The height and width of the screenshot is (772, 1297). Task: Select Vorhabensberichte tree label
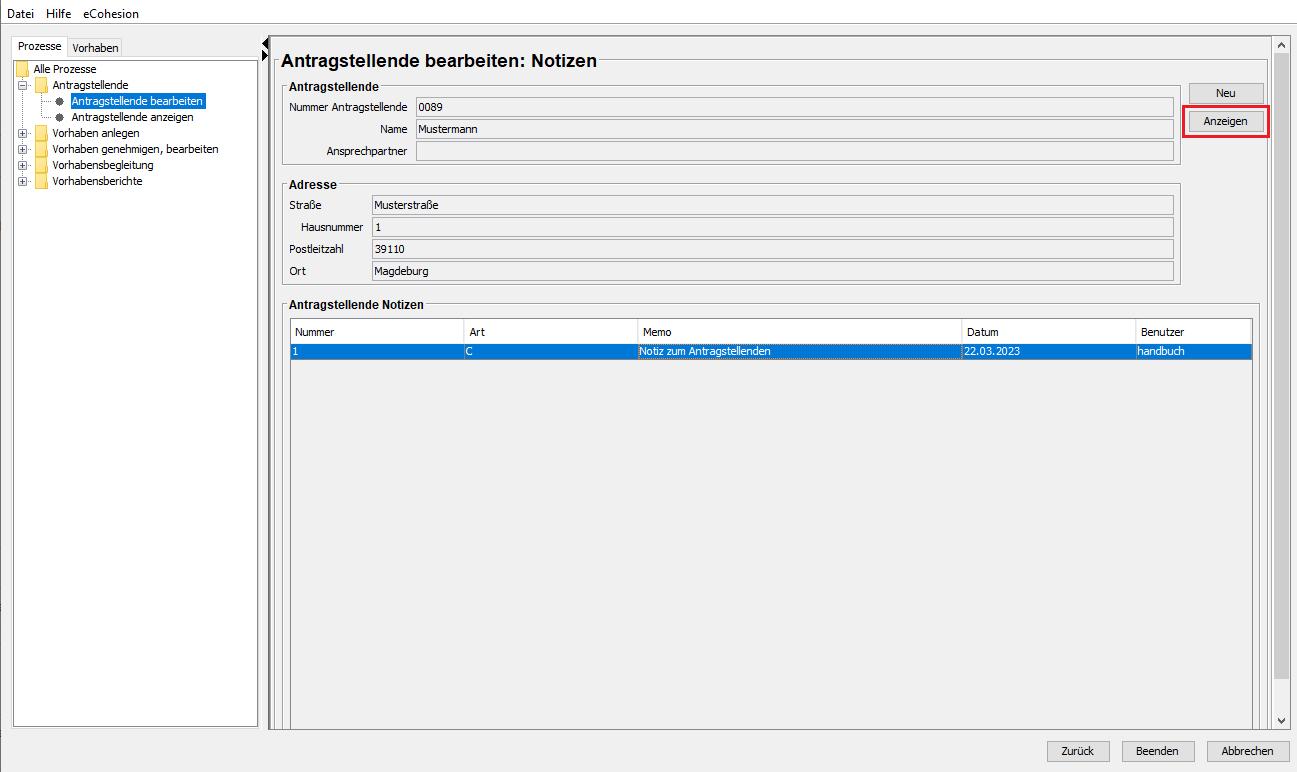pyautogui.click(x=97, y=181)
